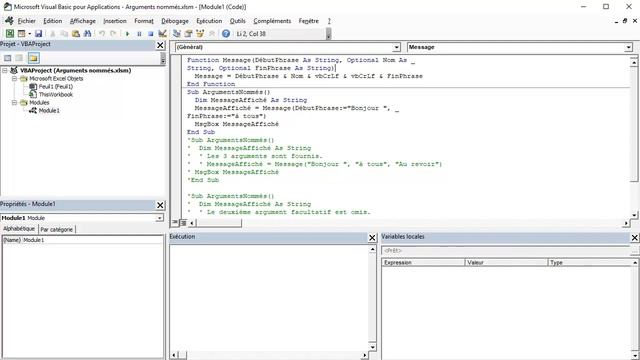Click the View Object icon in the Project panel
The image size is (640, 360).
tap(19, 58)
